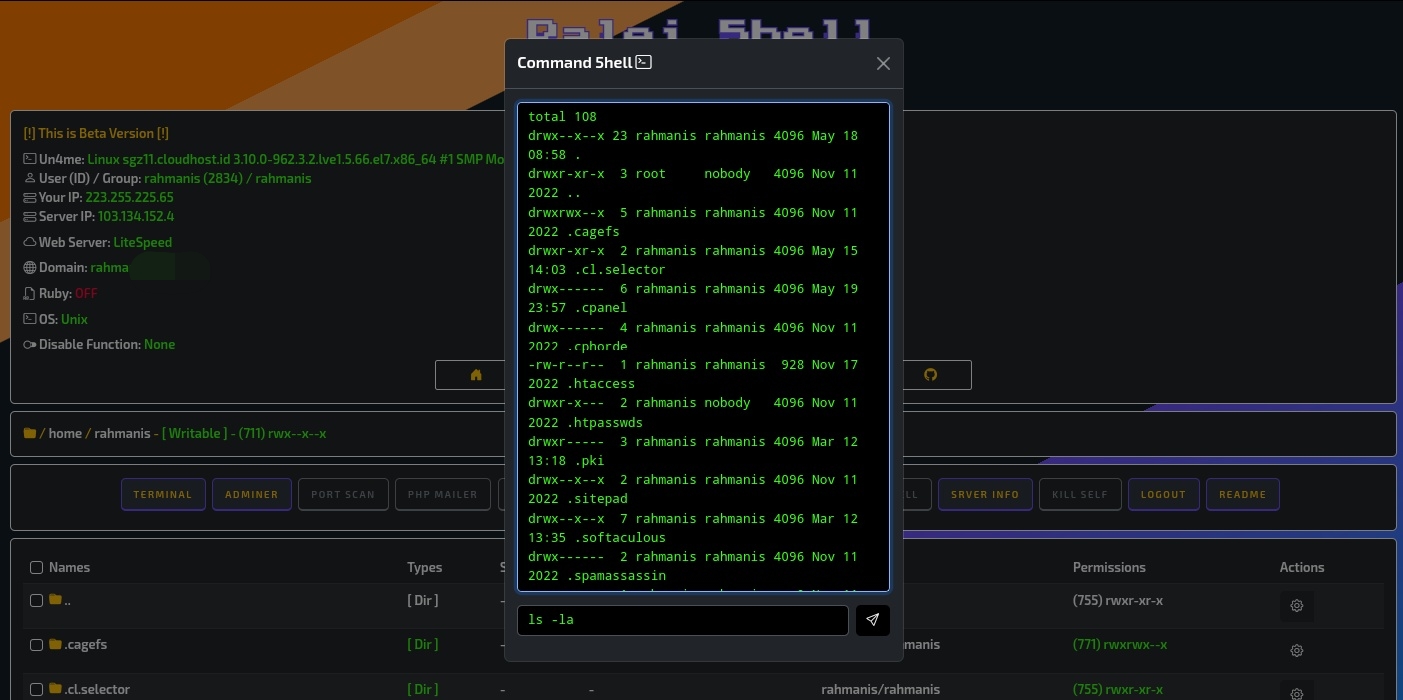Screen dimensions: 1403x700
Task: Launch the PORT SCAN tool
Action: (343, 494)
